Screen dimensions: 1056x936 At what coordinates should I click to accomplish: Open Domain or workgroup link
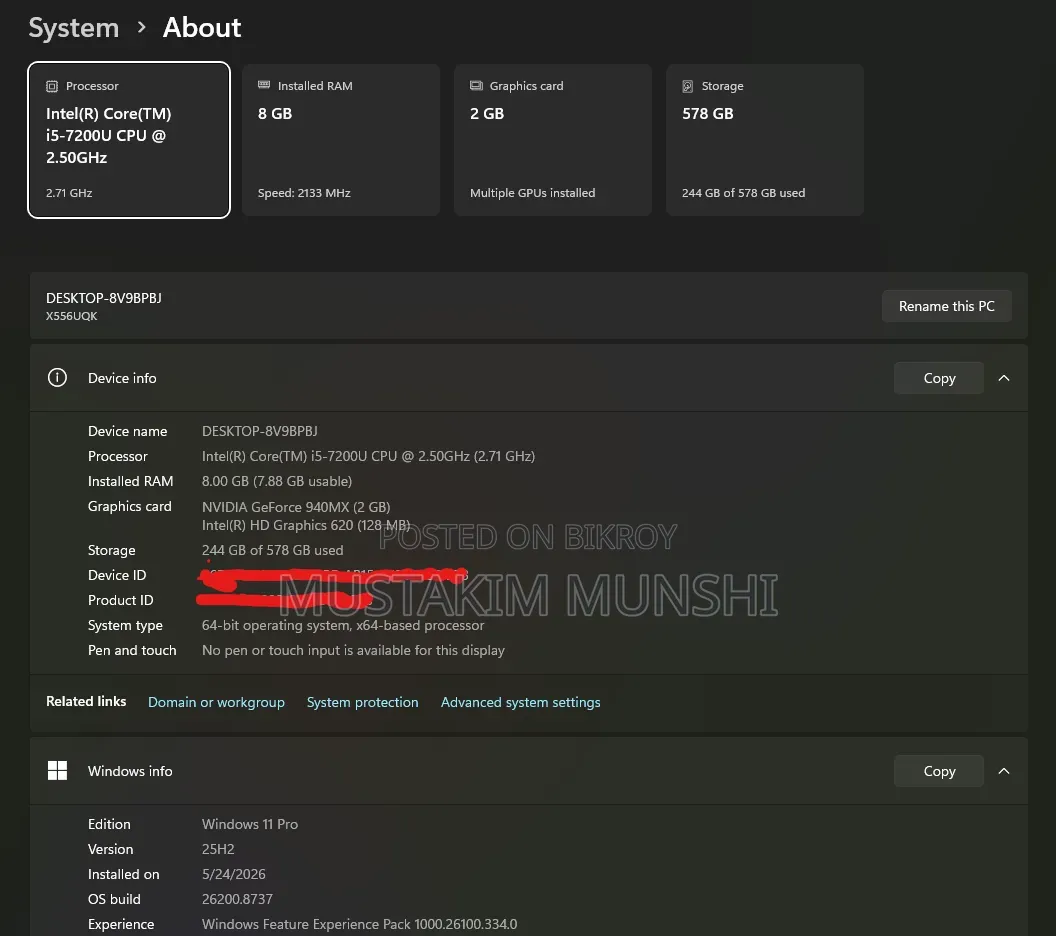click(216, 702)
